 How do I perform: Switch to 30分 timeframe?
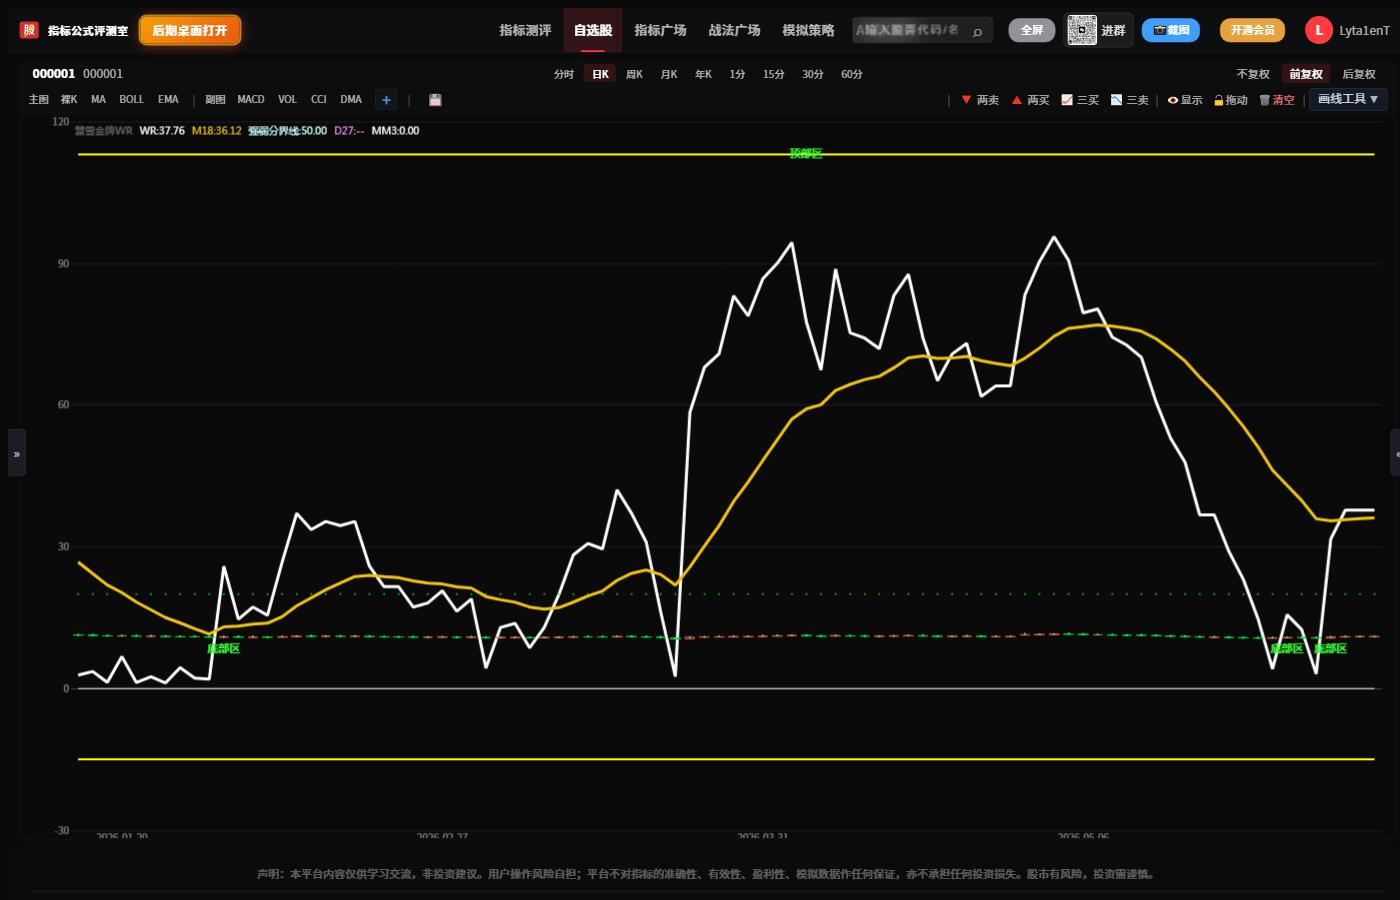[813, 74]
